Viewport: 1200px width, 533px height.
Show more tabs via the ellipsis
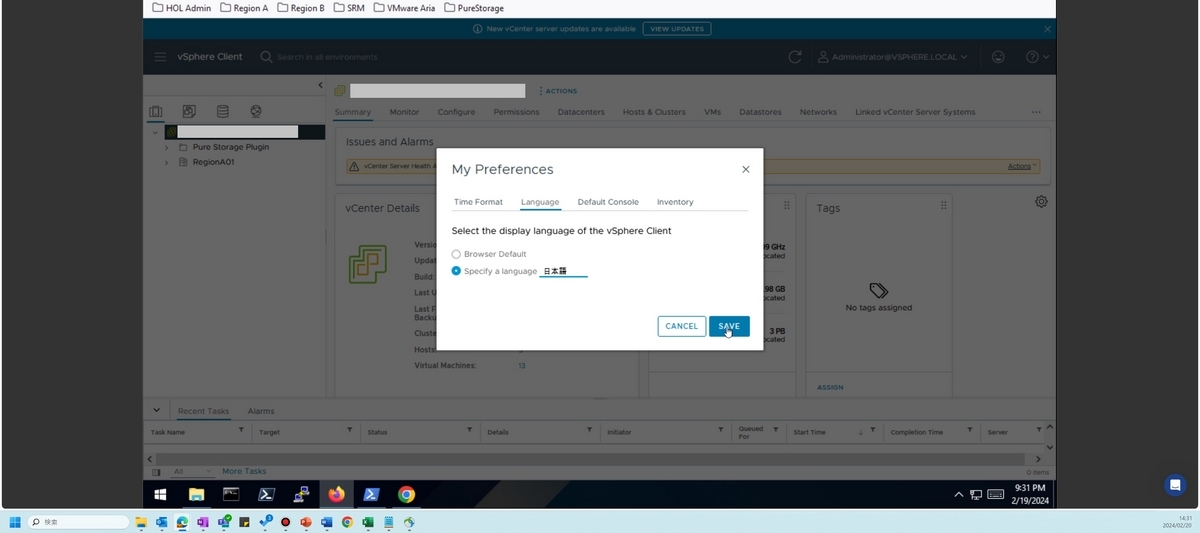pyautogui.click(x=1036, y=112)
